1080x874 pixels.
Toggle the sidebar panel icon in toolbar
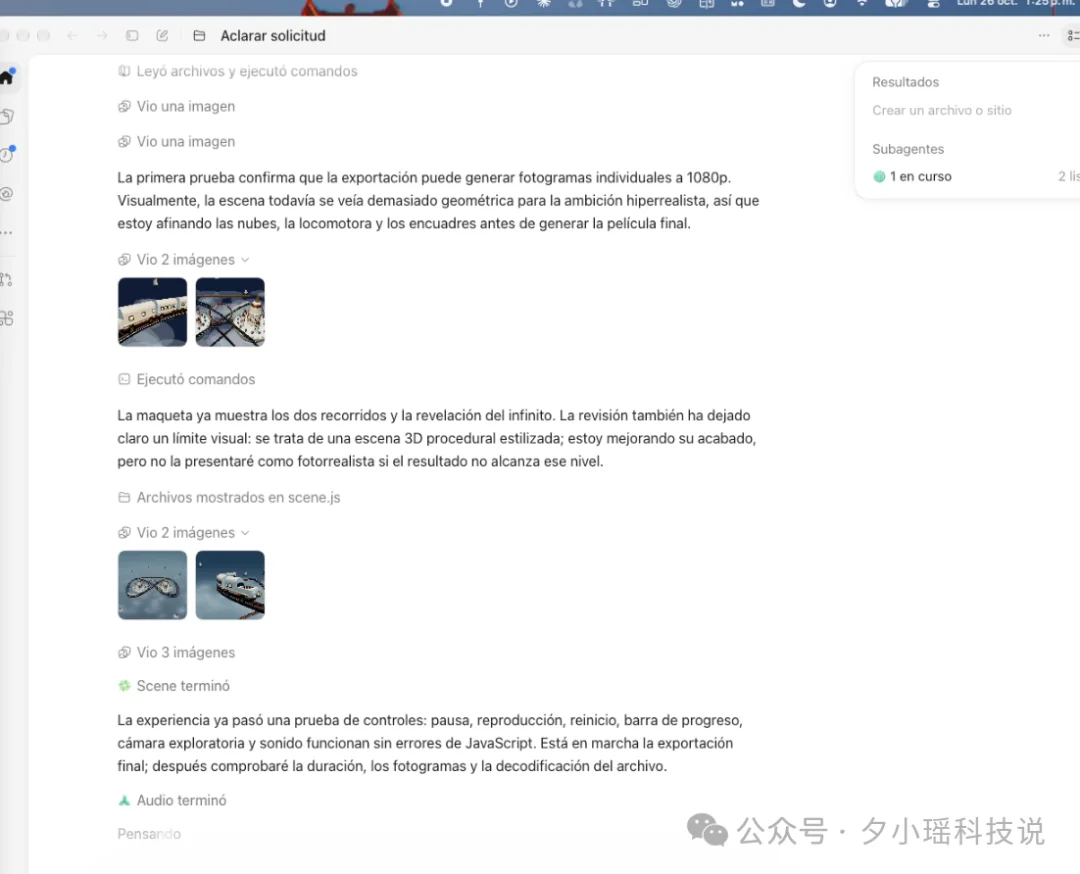pyautogui.click(x=132, y=36)
